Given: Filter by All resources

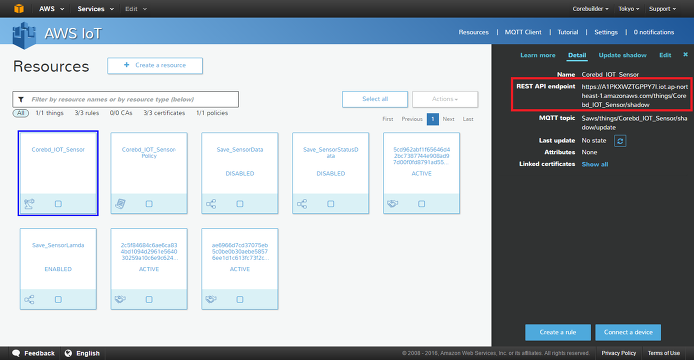Looking at the screenshot, I should (20, 113).
